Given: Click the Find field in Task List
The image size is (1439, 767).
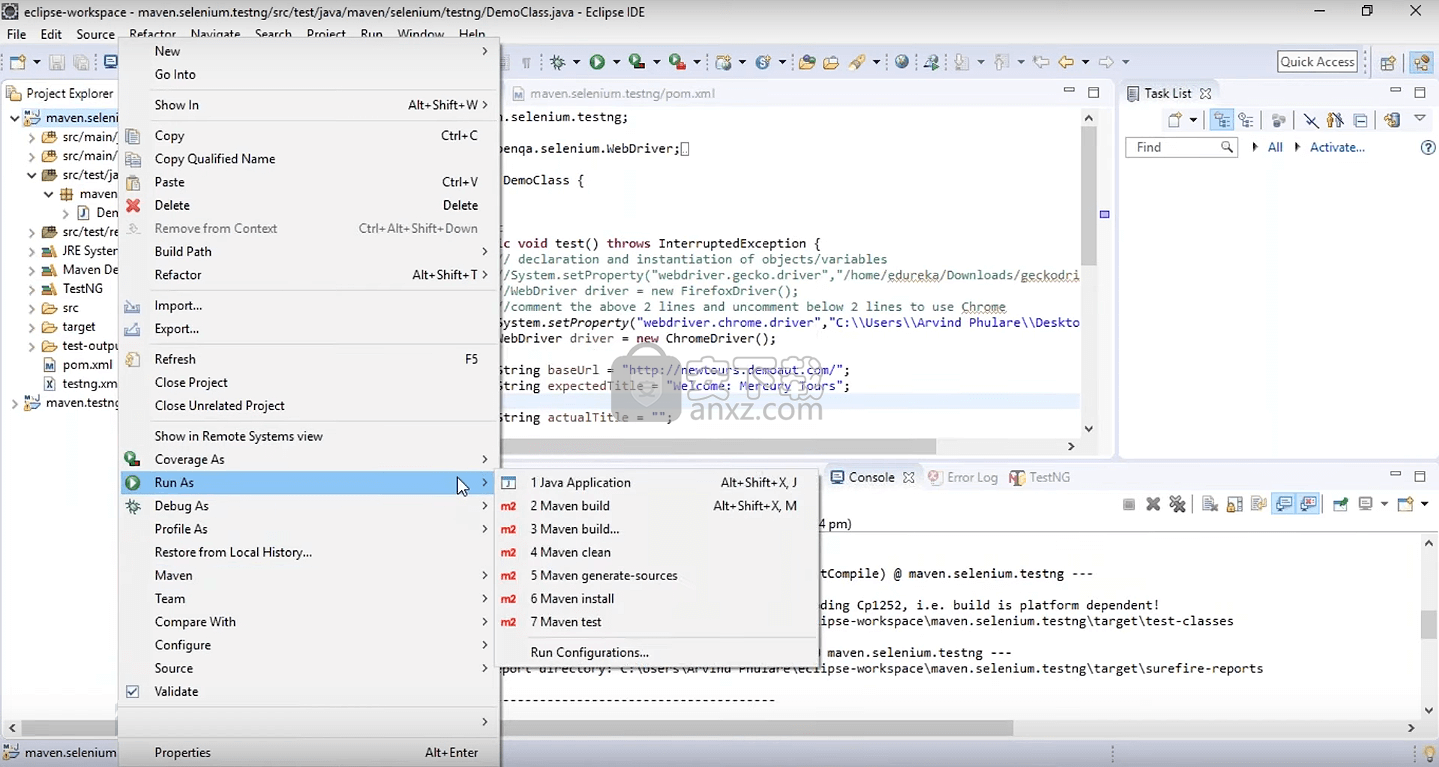Looking at the screenshot, I should pyautogui.click(x=1182, y=147).
